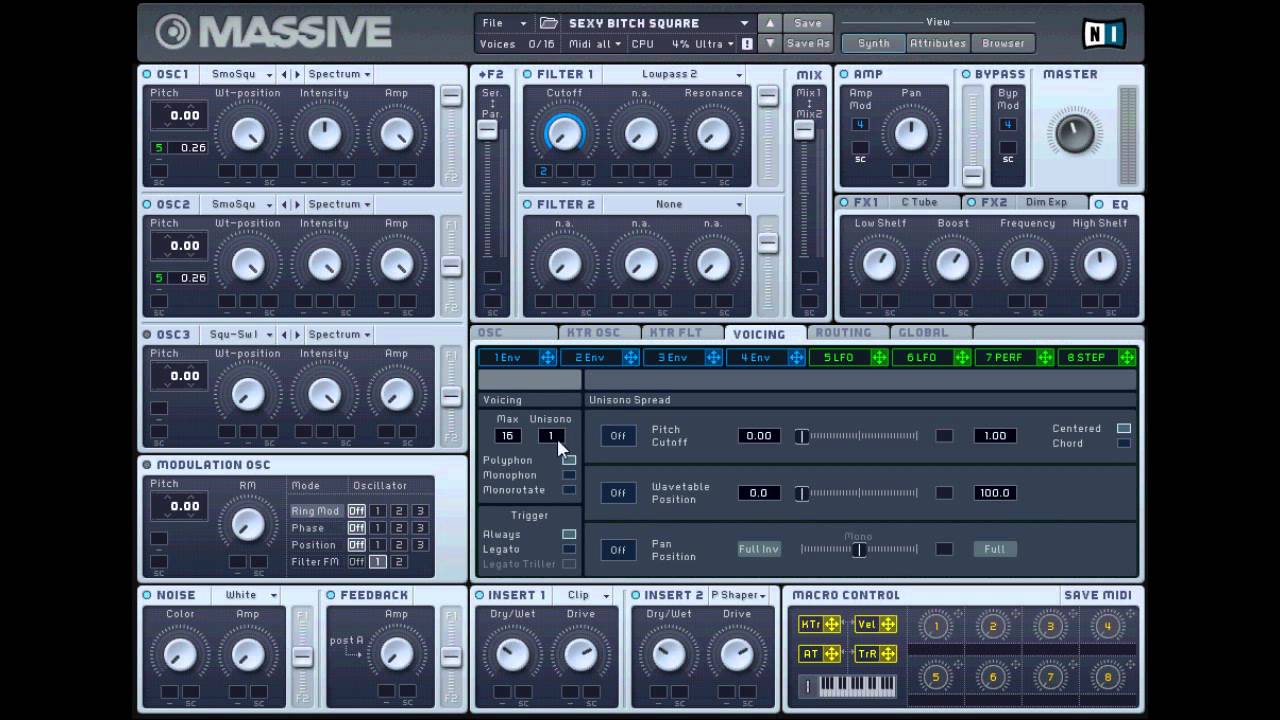Open the Ultra quality dropdown
The width and height of the screenshot is (1280, 720).
click(714, 44)
